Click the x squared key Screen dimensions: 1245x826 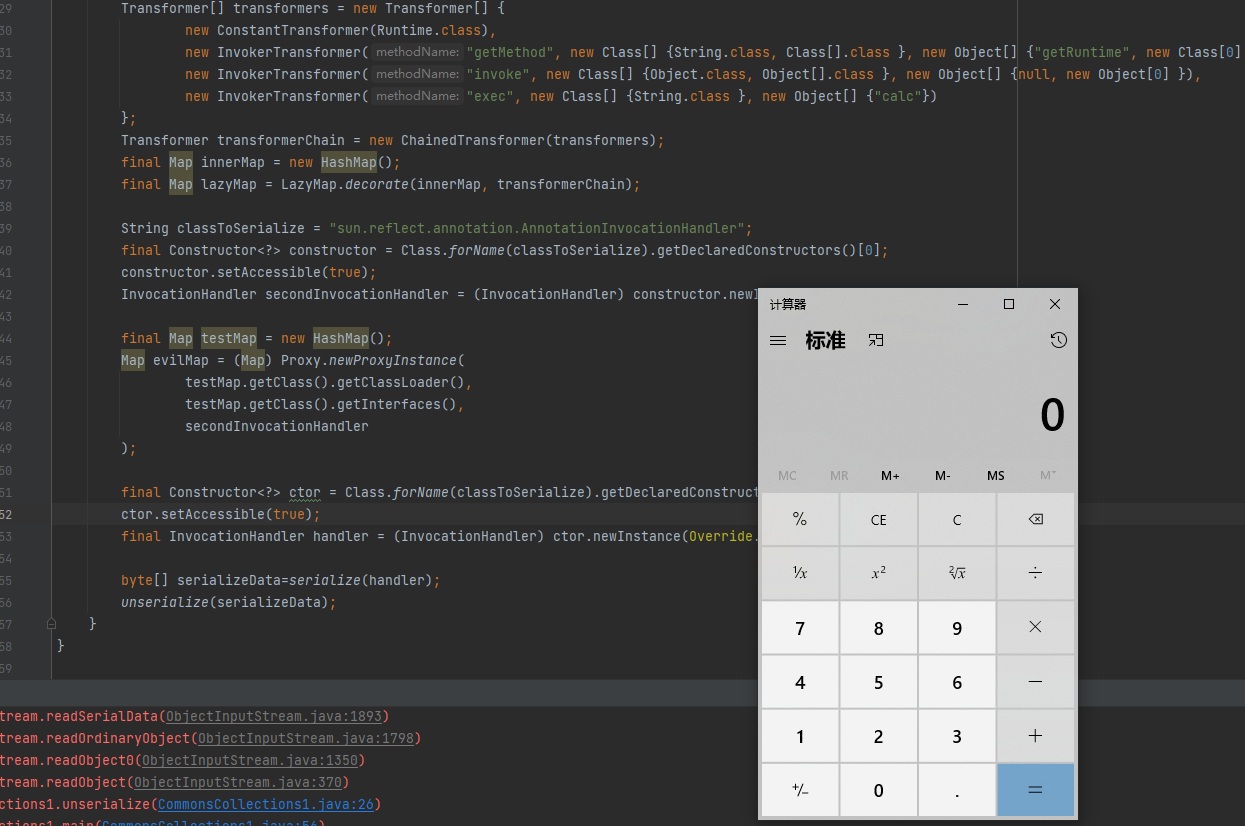click(x=878, y=573)
